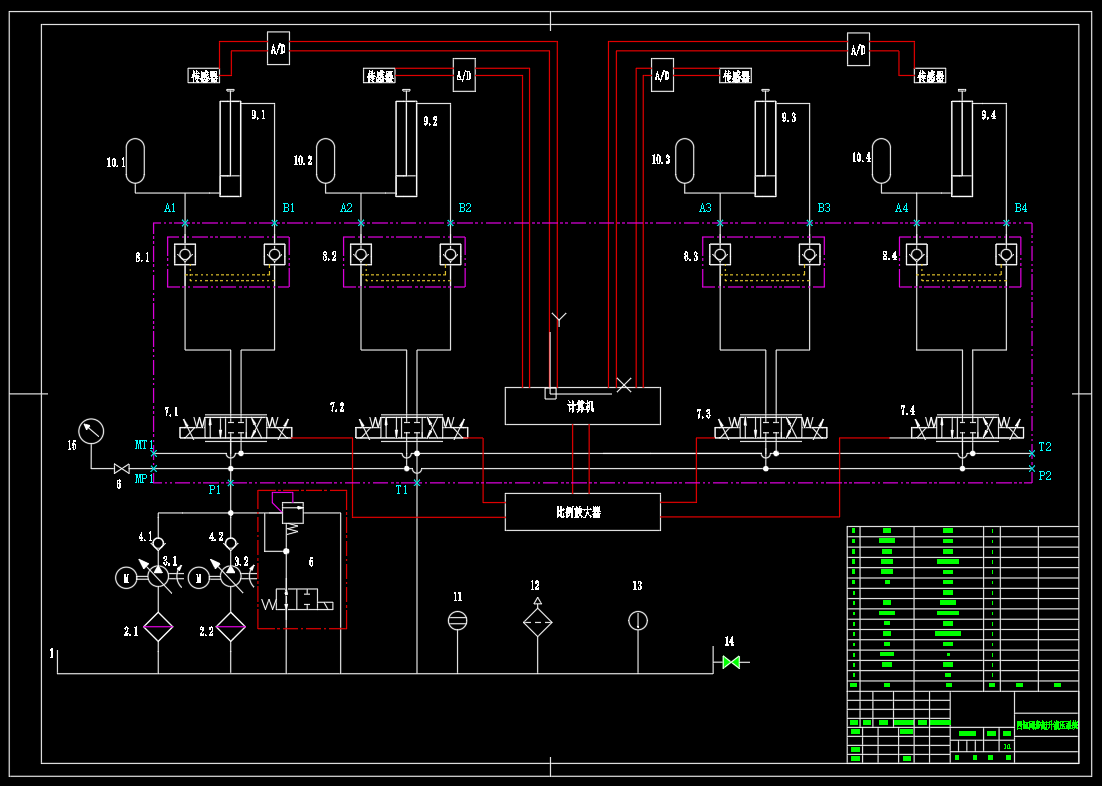This screenshot has height=786, width=1102.
Task: Click item label 8.1
Action: (142, 257)
